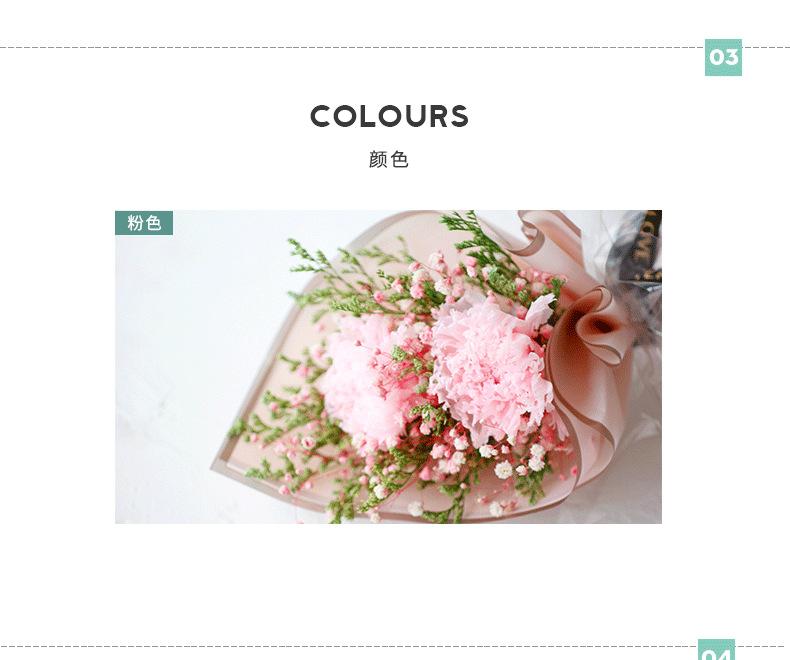
Task: Click the 颜色 subtitle text
Action: point(388,160)
